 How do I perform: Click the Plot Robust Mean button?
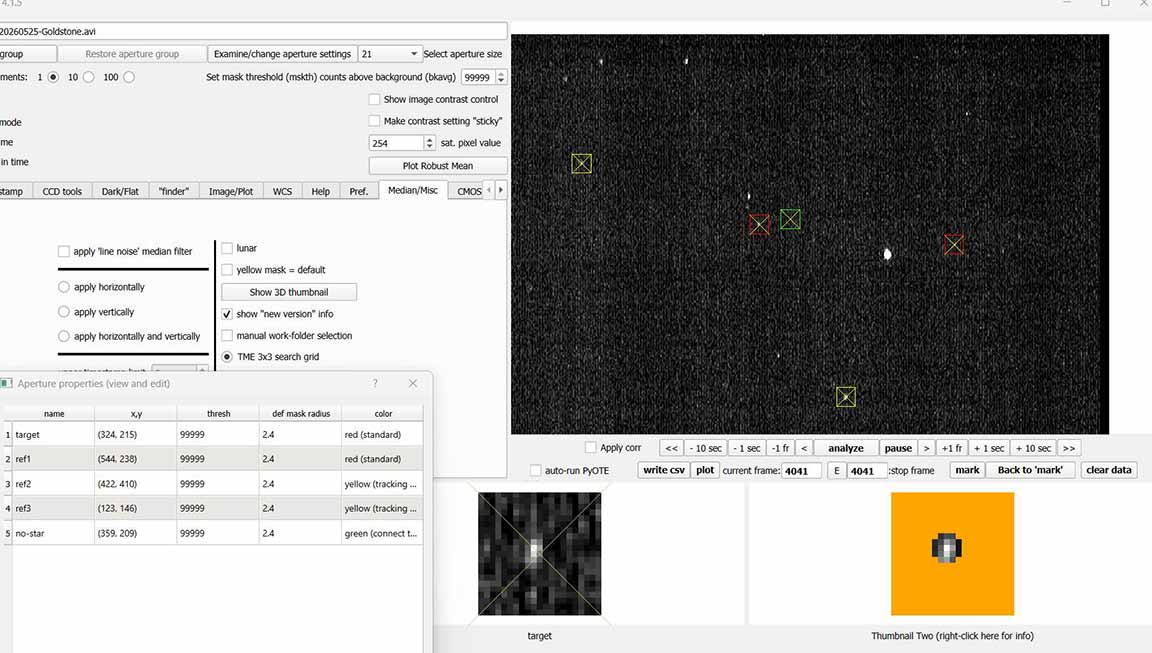coord(438,165)
